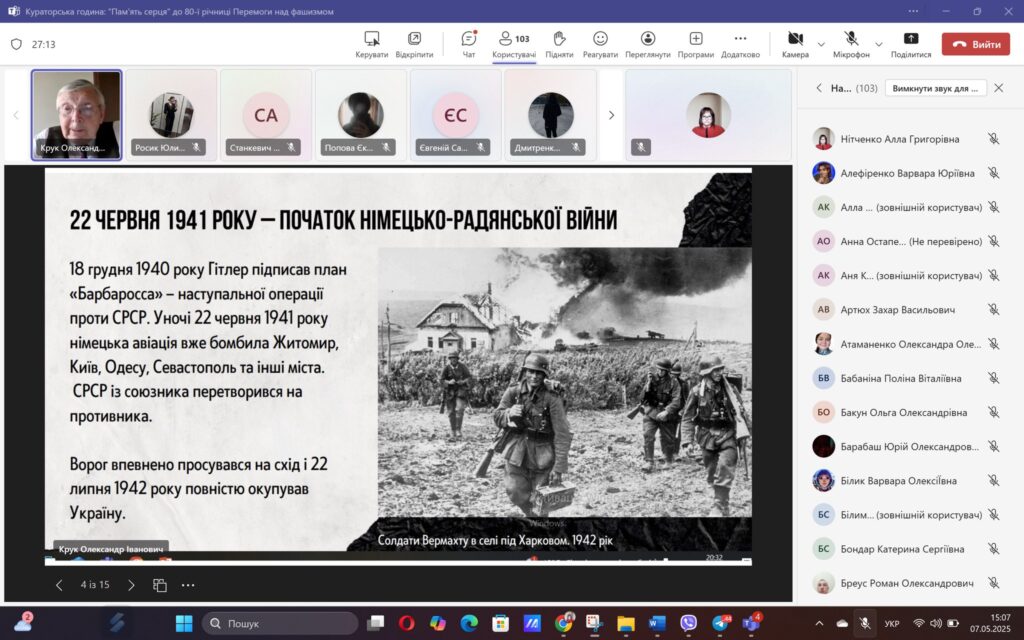1024x640 pixels.
Task: Show next participants with right arrow
Action: 611,115
